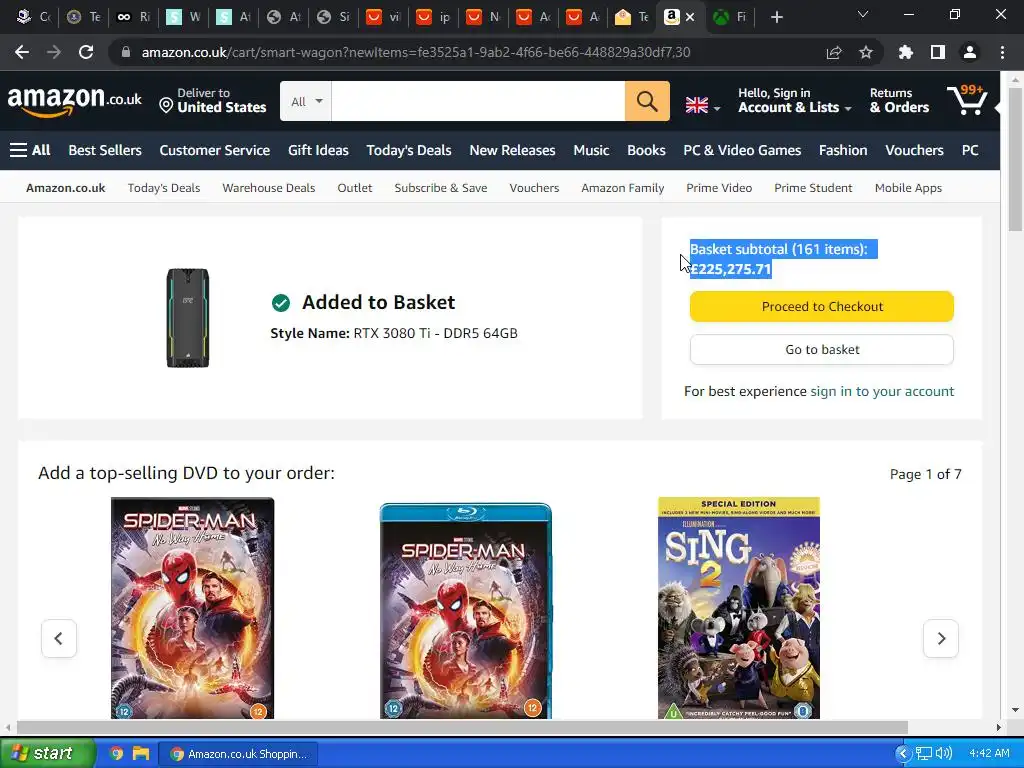Open the Music navigation item
This screenshot has height=768, width=1024.
pyautogui.click(x=591, y=150)
